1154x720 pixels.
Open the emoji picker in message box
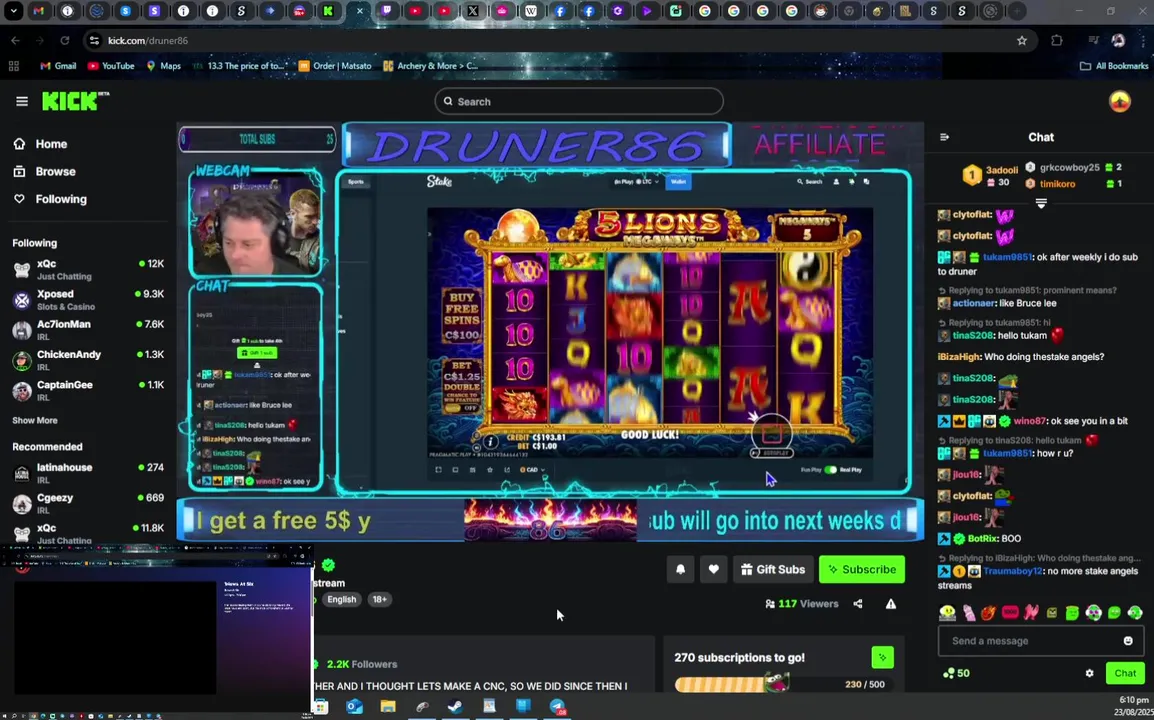pos(1128,640)
